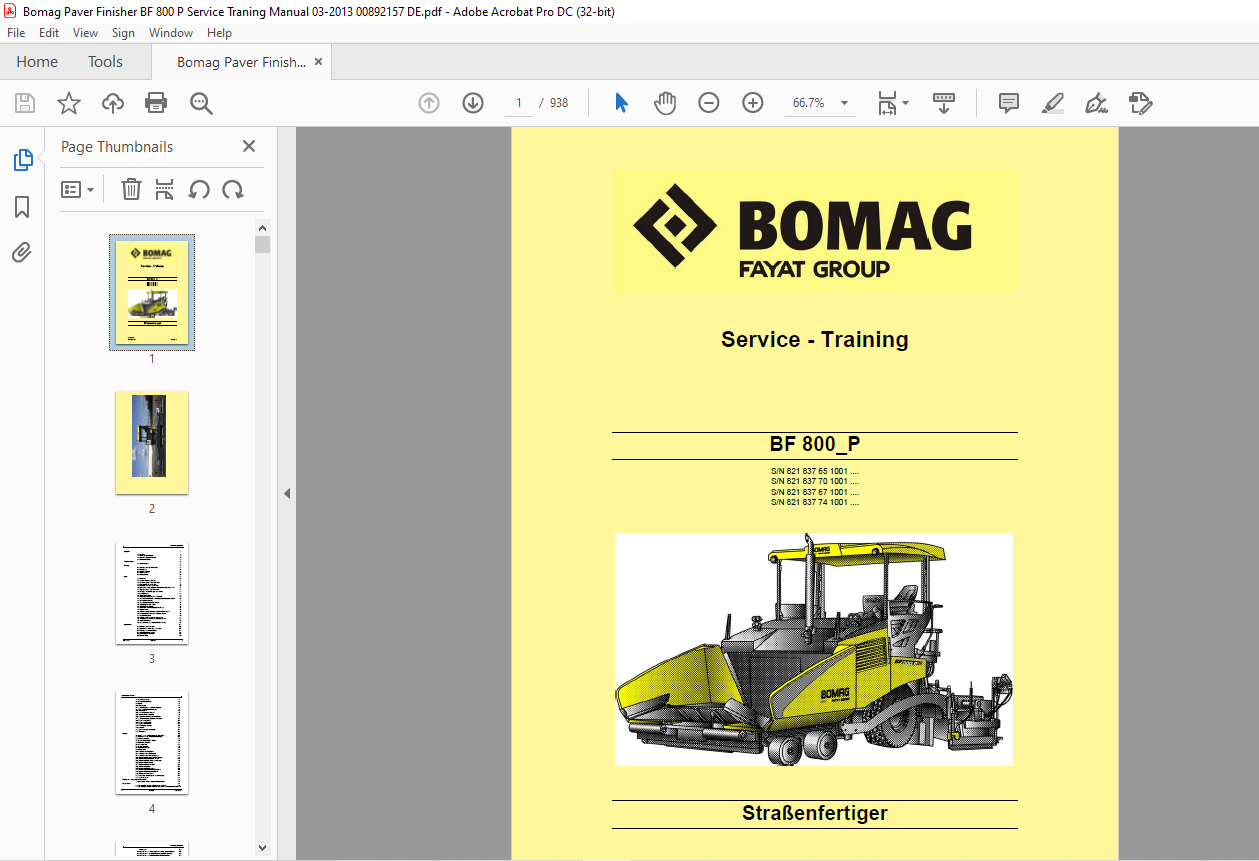Go to previous page arrow
This screenshot has width=1259, height=861.
point(429,103)
